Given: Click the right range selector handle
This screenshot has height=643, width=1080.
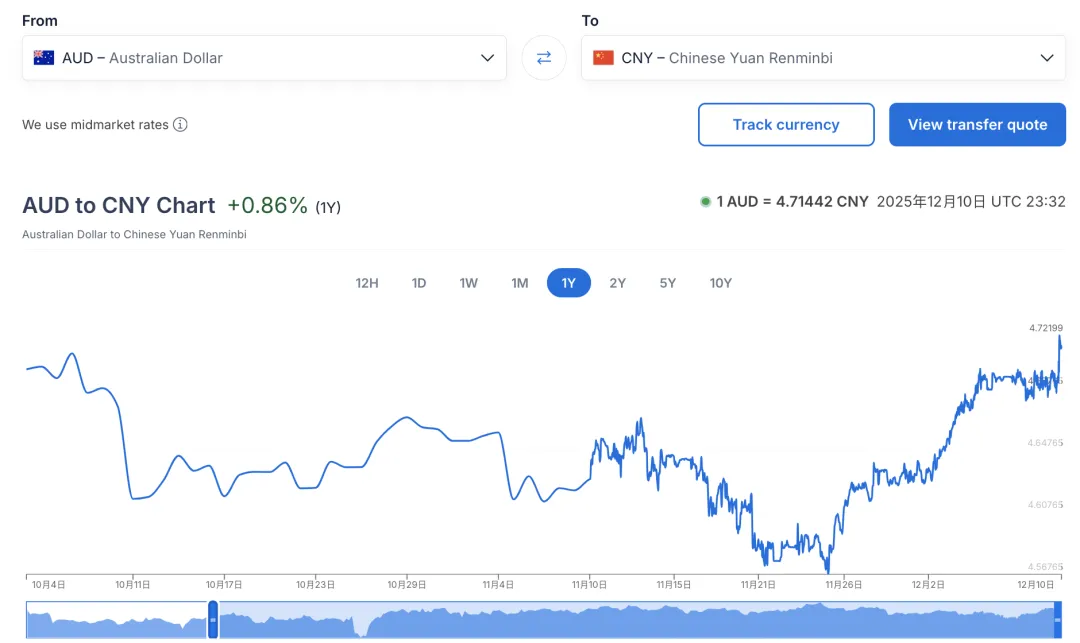Looking at the screenshot, I should tap(1058, 620).
